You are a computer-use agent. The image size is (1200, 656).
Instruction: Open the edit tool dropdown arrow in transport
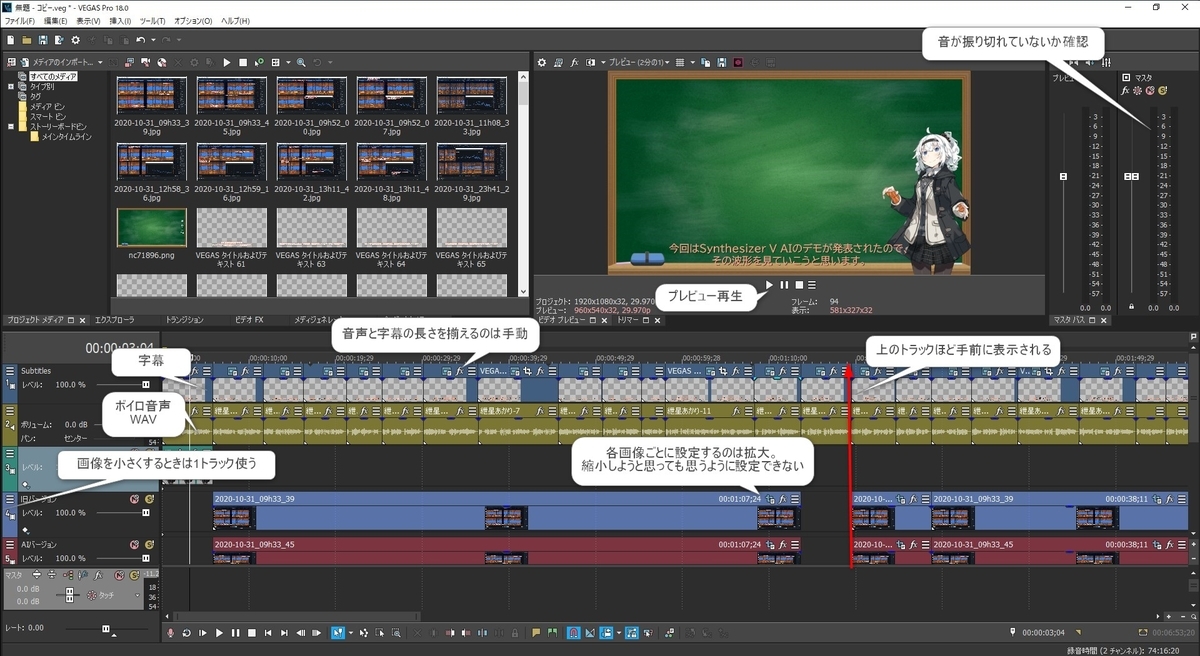pyautogui.click(x=351, y=633)
